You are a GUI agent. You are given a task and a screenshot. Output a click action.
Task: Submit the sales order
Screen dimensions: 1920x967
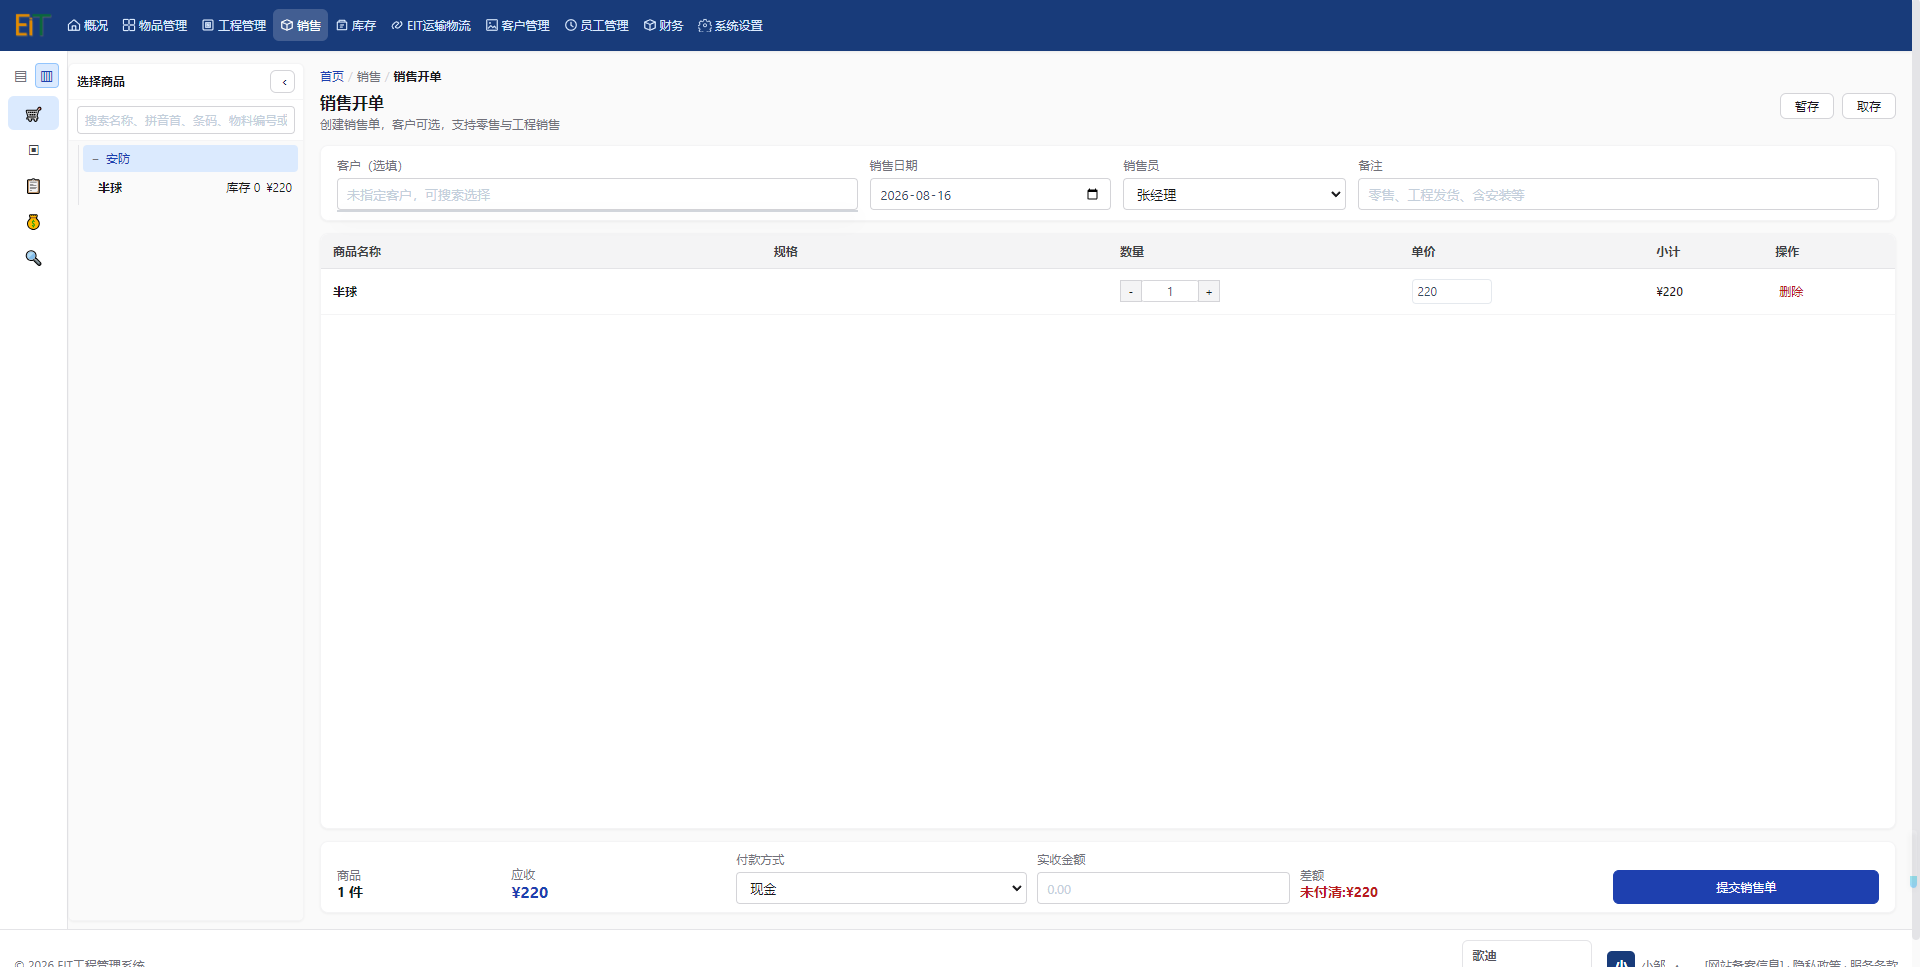(1745, 887)
